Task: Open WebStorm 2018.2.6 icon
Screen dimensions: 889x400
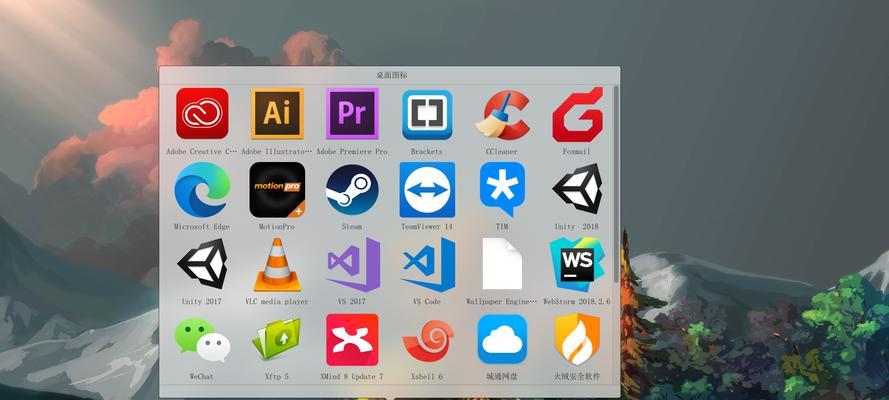Action: point(577,264)
